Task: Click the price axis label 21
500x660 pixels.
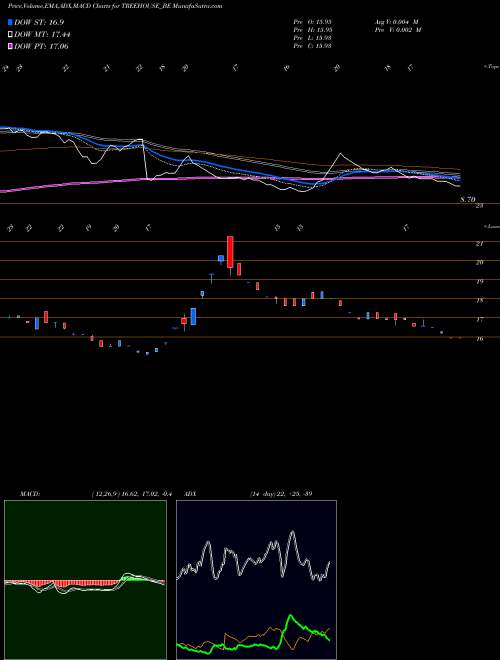Action: 479,243
